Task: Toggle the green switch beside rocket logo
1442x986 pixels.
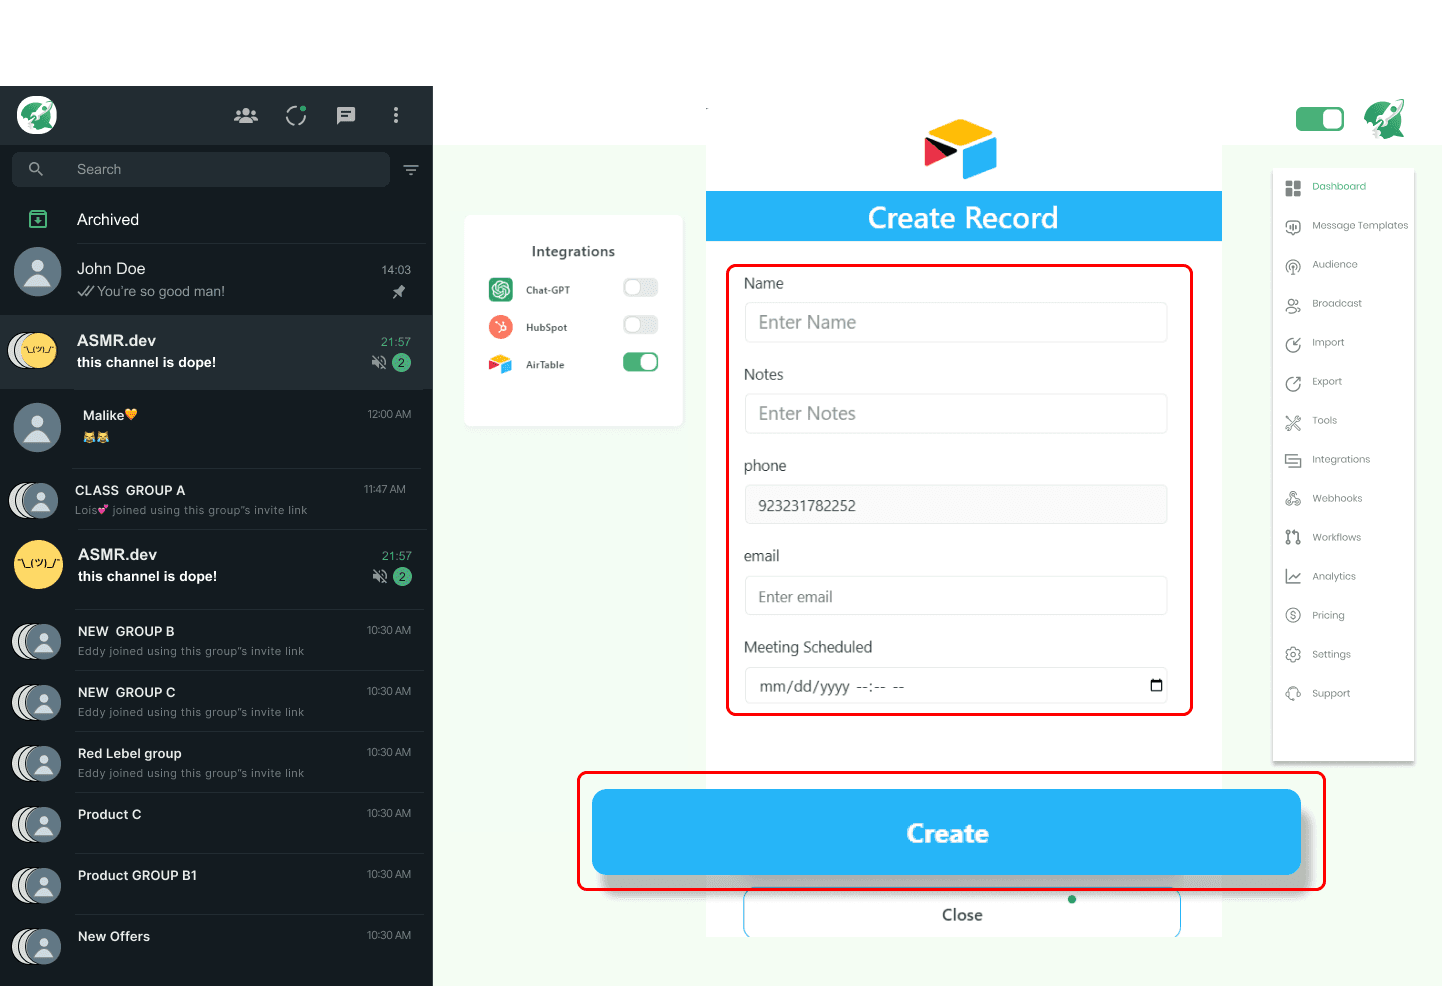Action: tap(1320, 120)
